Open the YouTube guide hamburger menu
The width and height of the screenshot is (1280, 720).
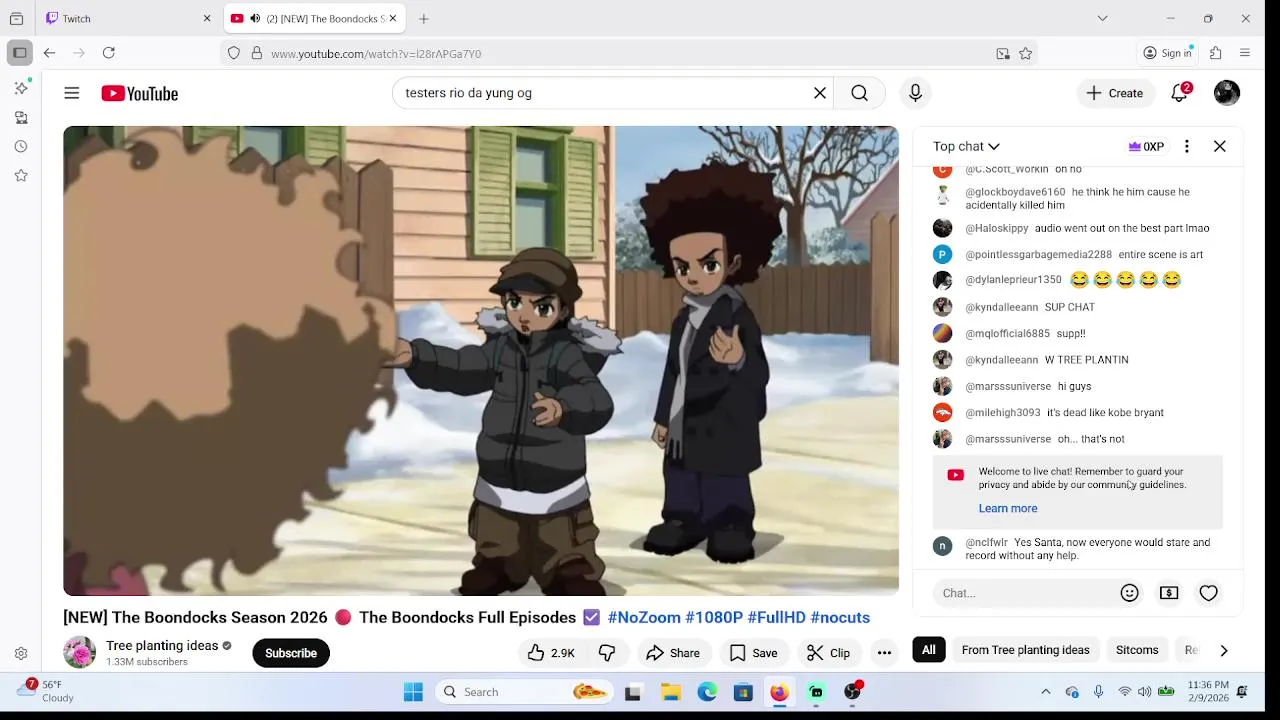(72, 93)
